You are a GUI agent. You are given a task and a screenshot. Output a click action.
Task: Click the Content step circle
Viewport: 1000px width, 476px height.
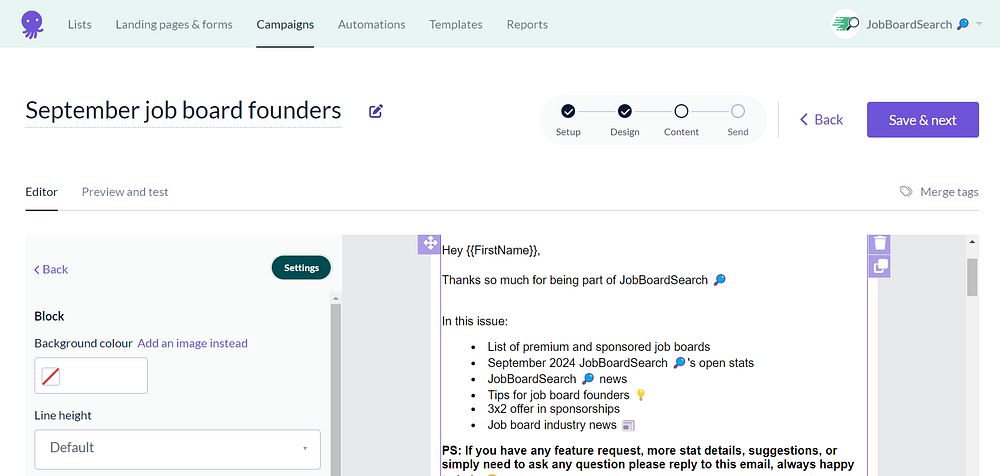[681, 112]
